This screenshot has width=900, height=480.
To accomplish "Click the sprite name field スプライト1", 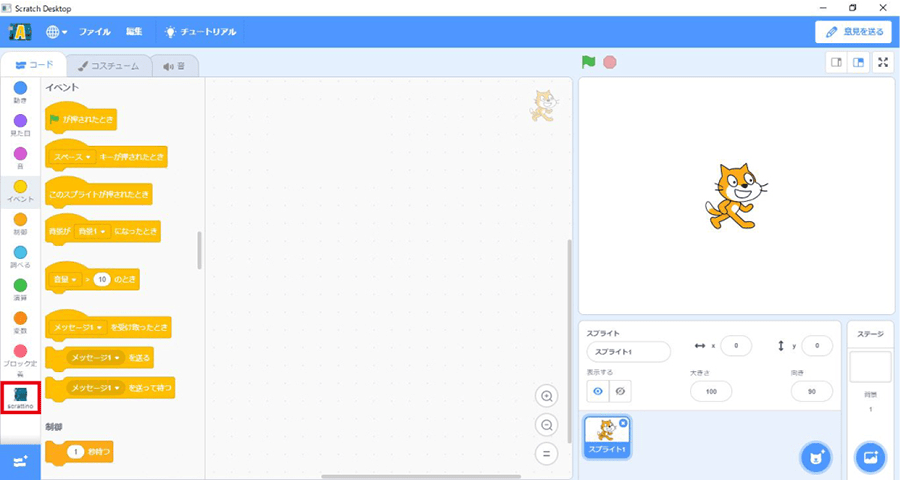I will coord(629,351).
